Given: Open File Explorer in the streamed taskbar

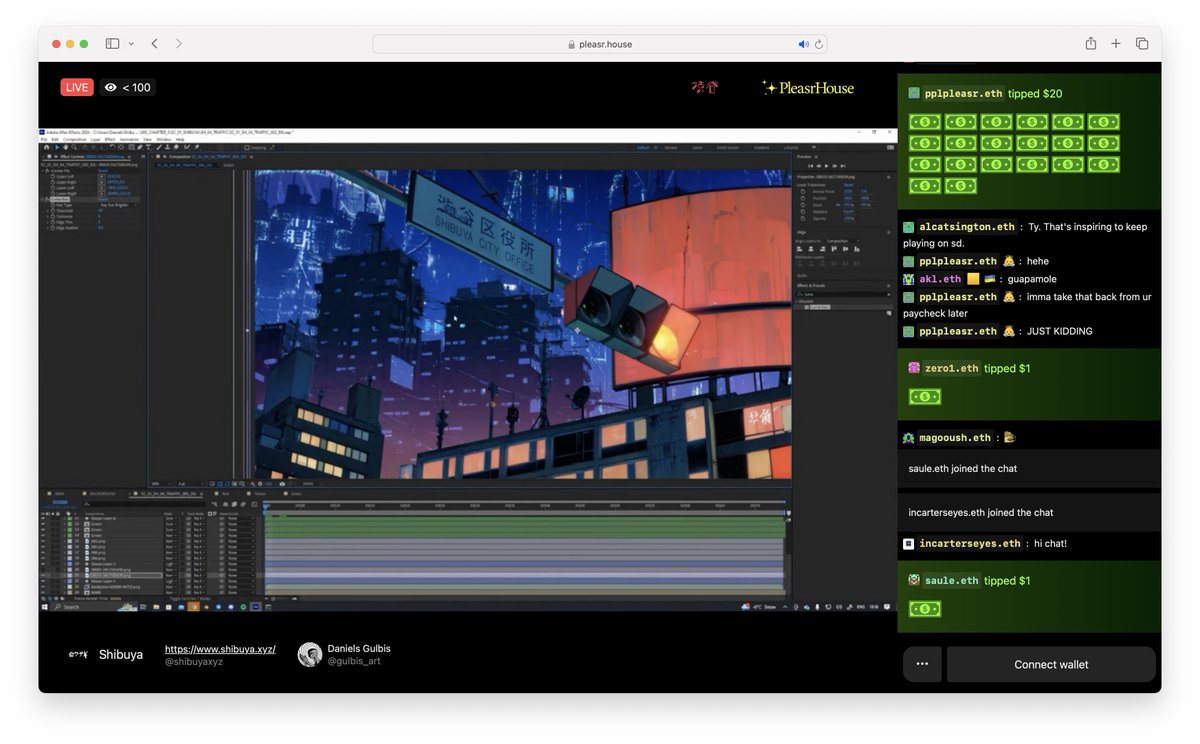Looking at the screenshot, I should (x=156, y=607).
